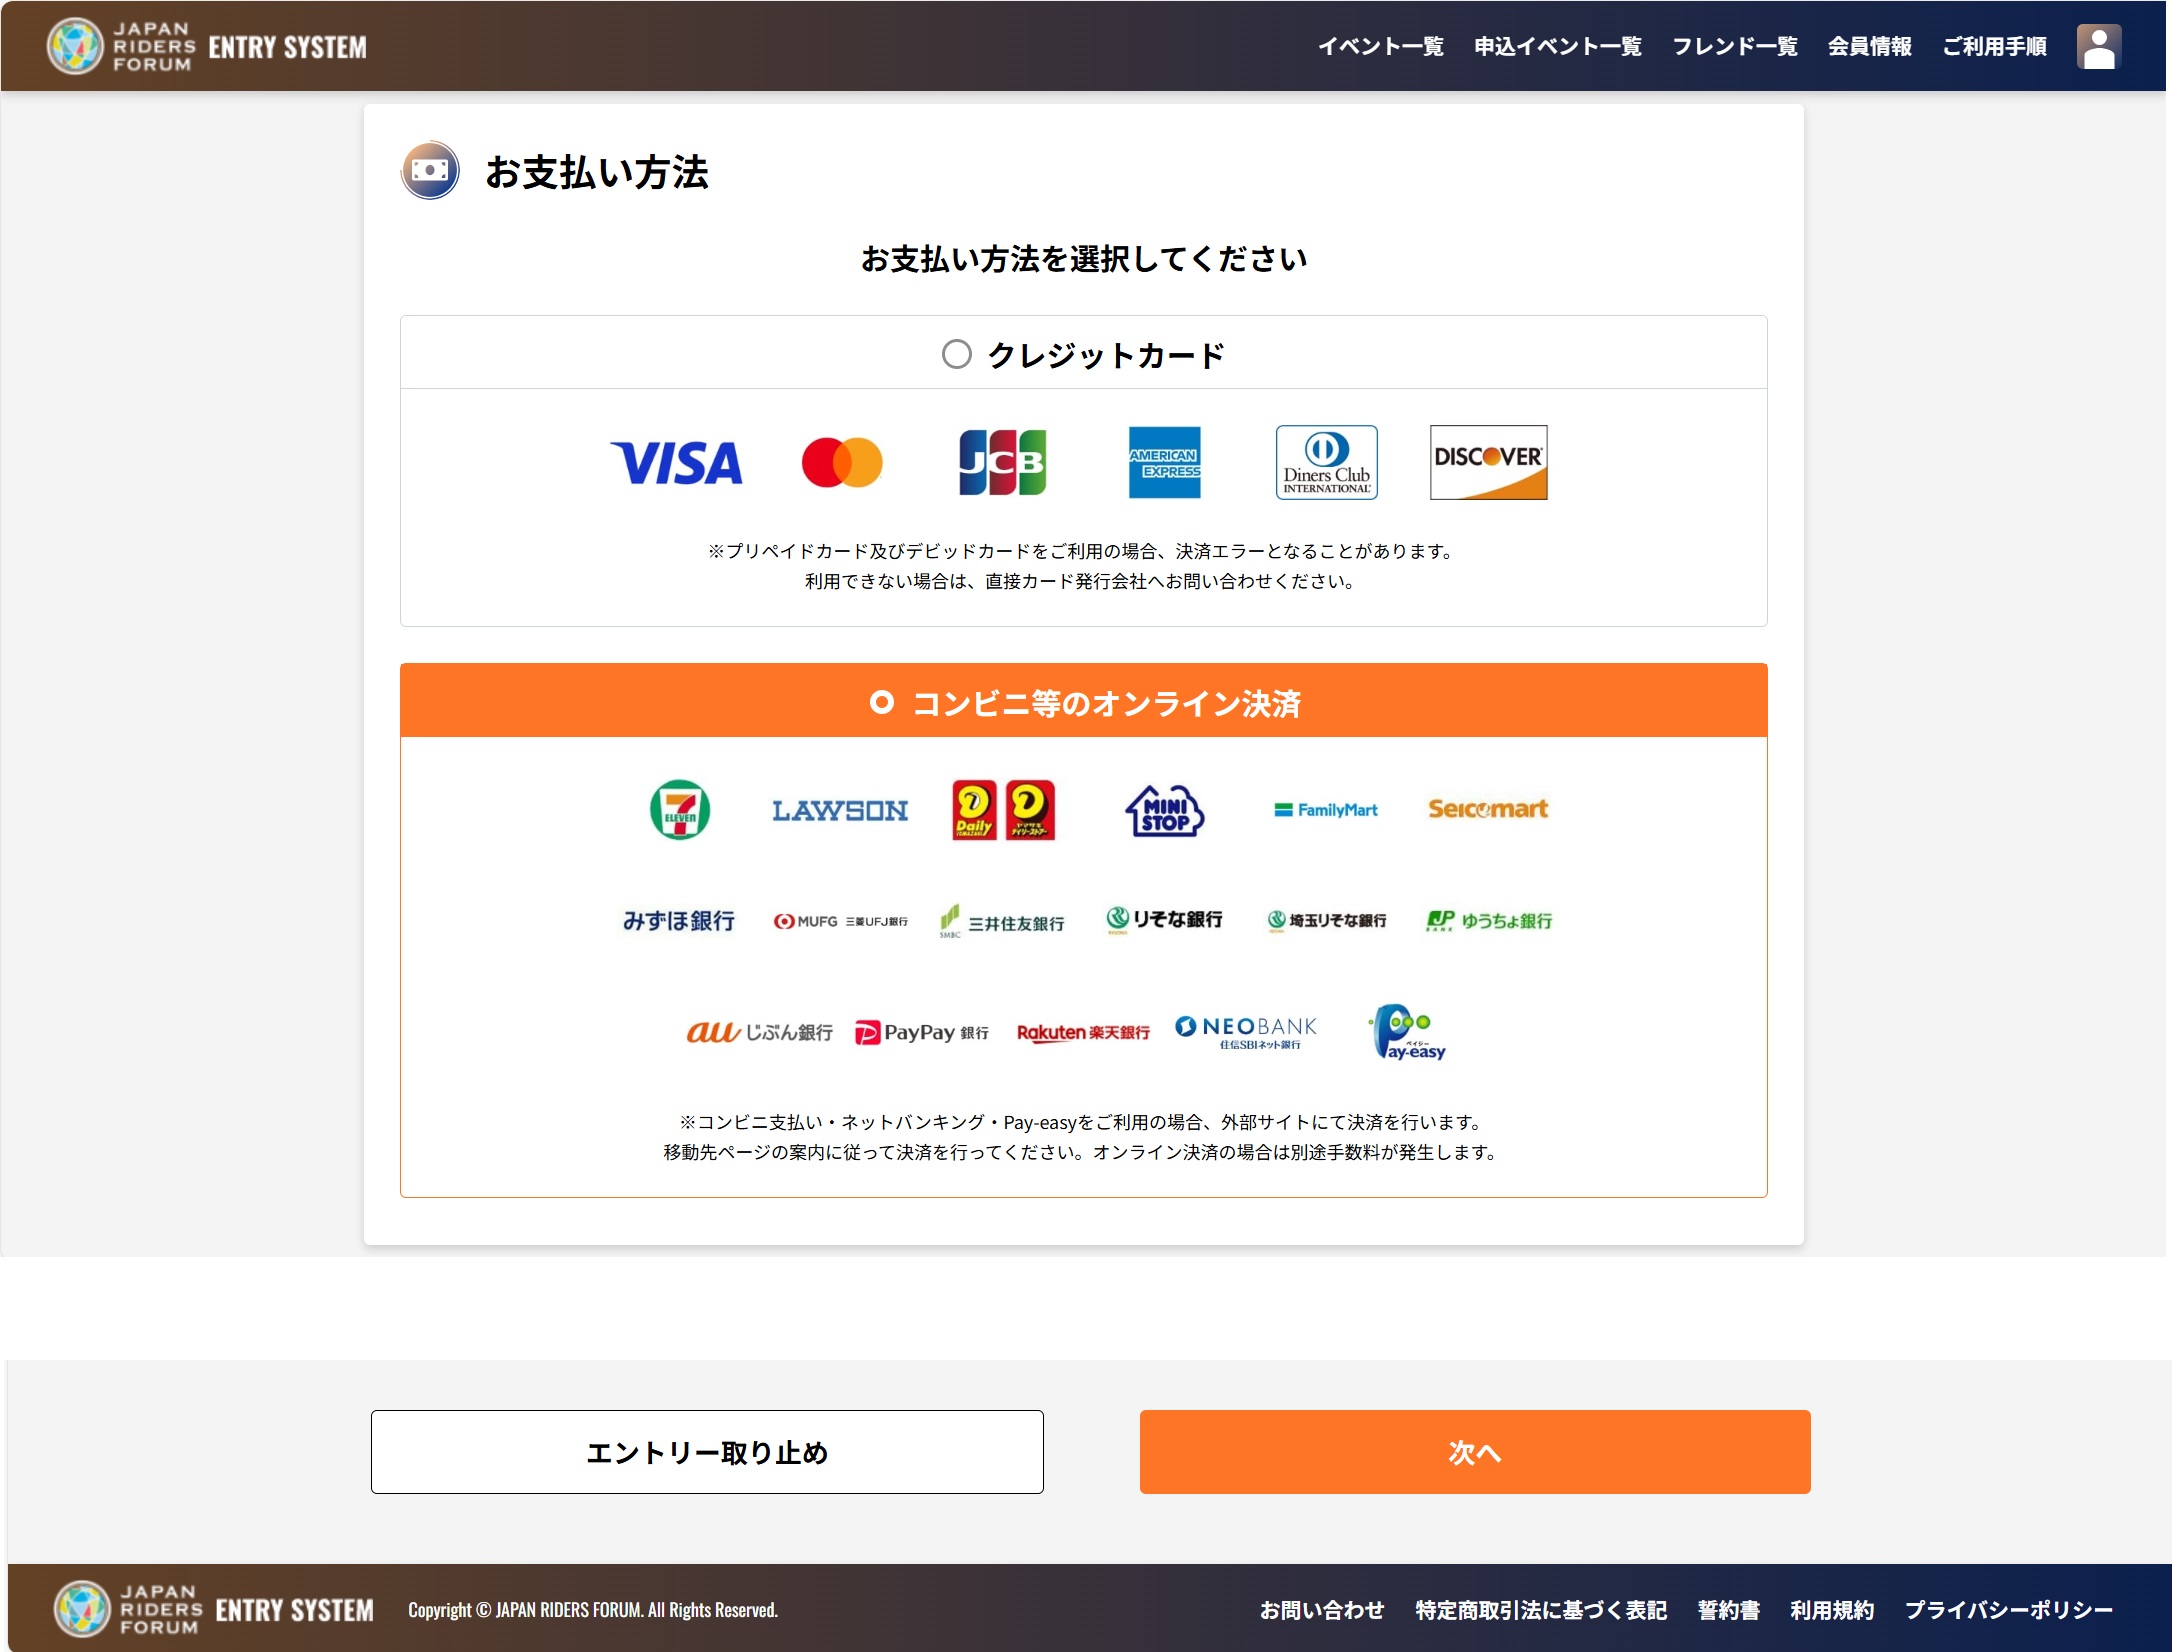Select the クレジットカード radio option

coord(957,354)
